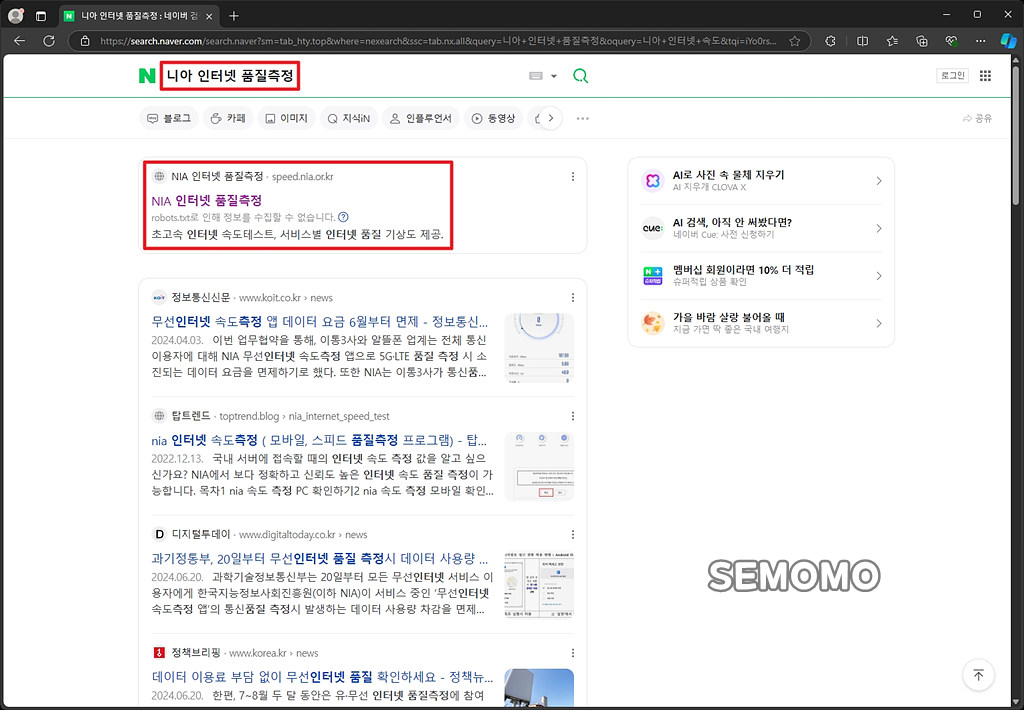The width and height of the screenshot is (1024, 710).
Task: Open the browser favorites list icon
Action: tap(892, 41)
